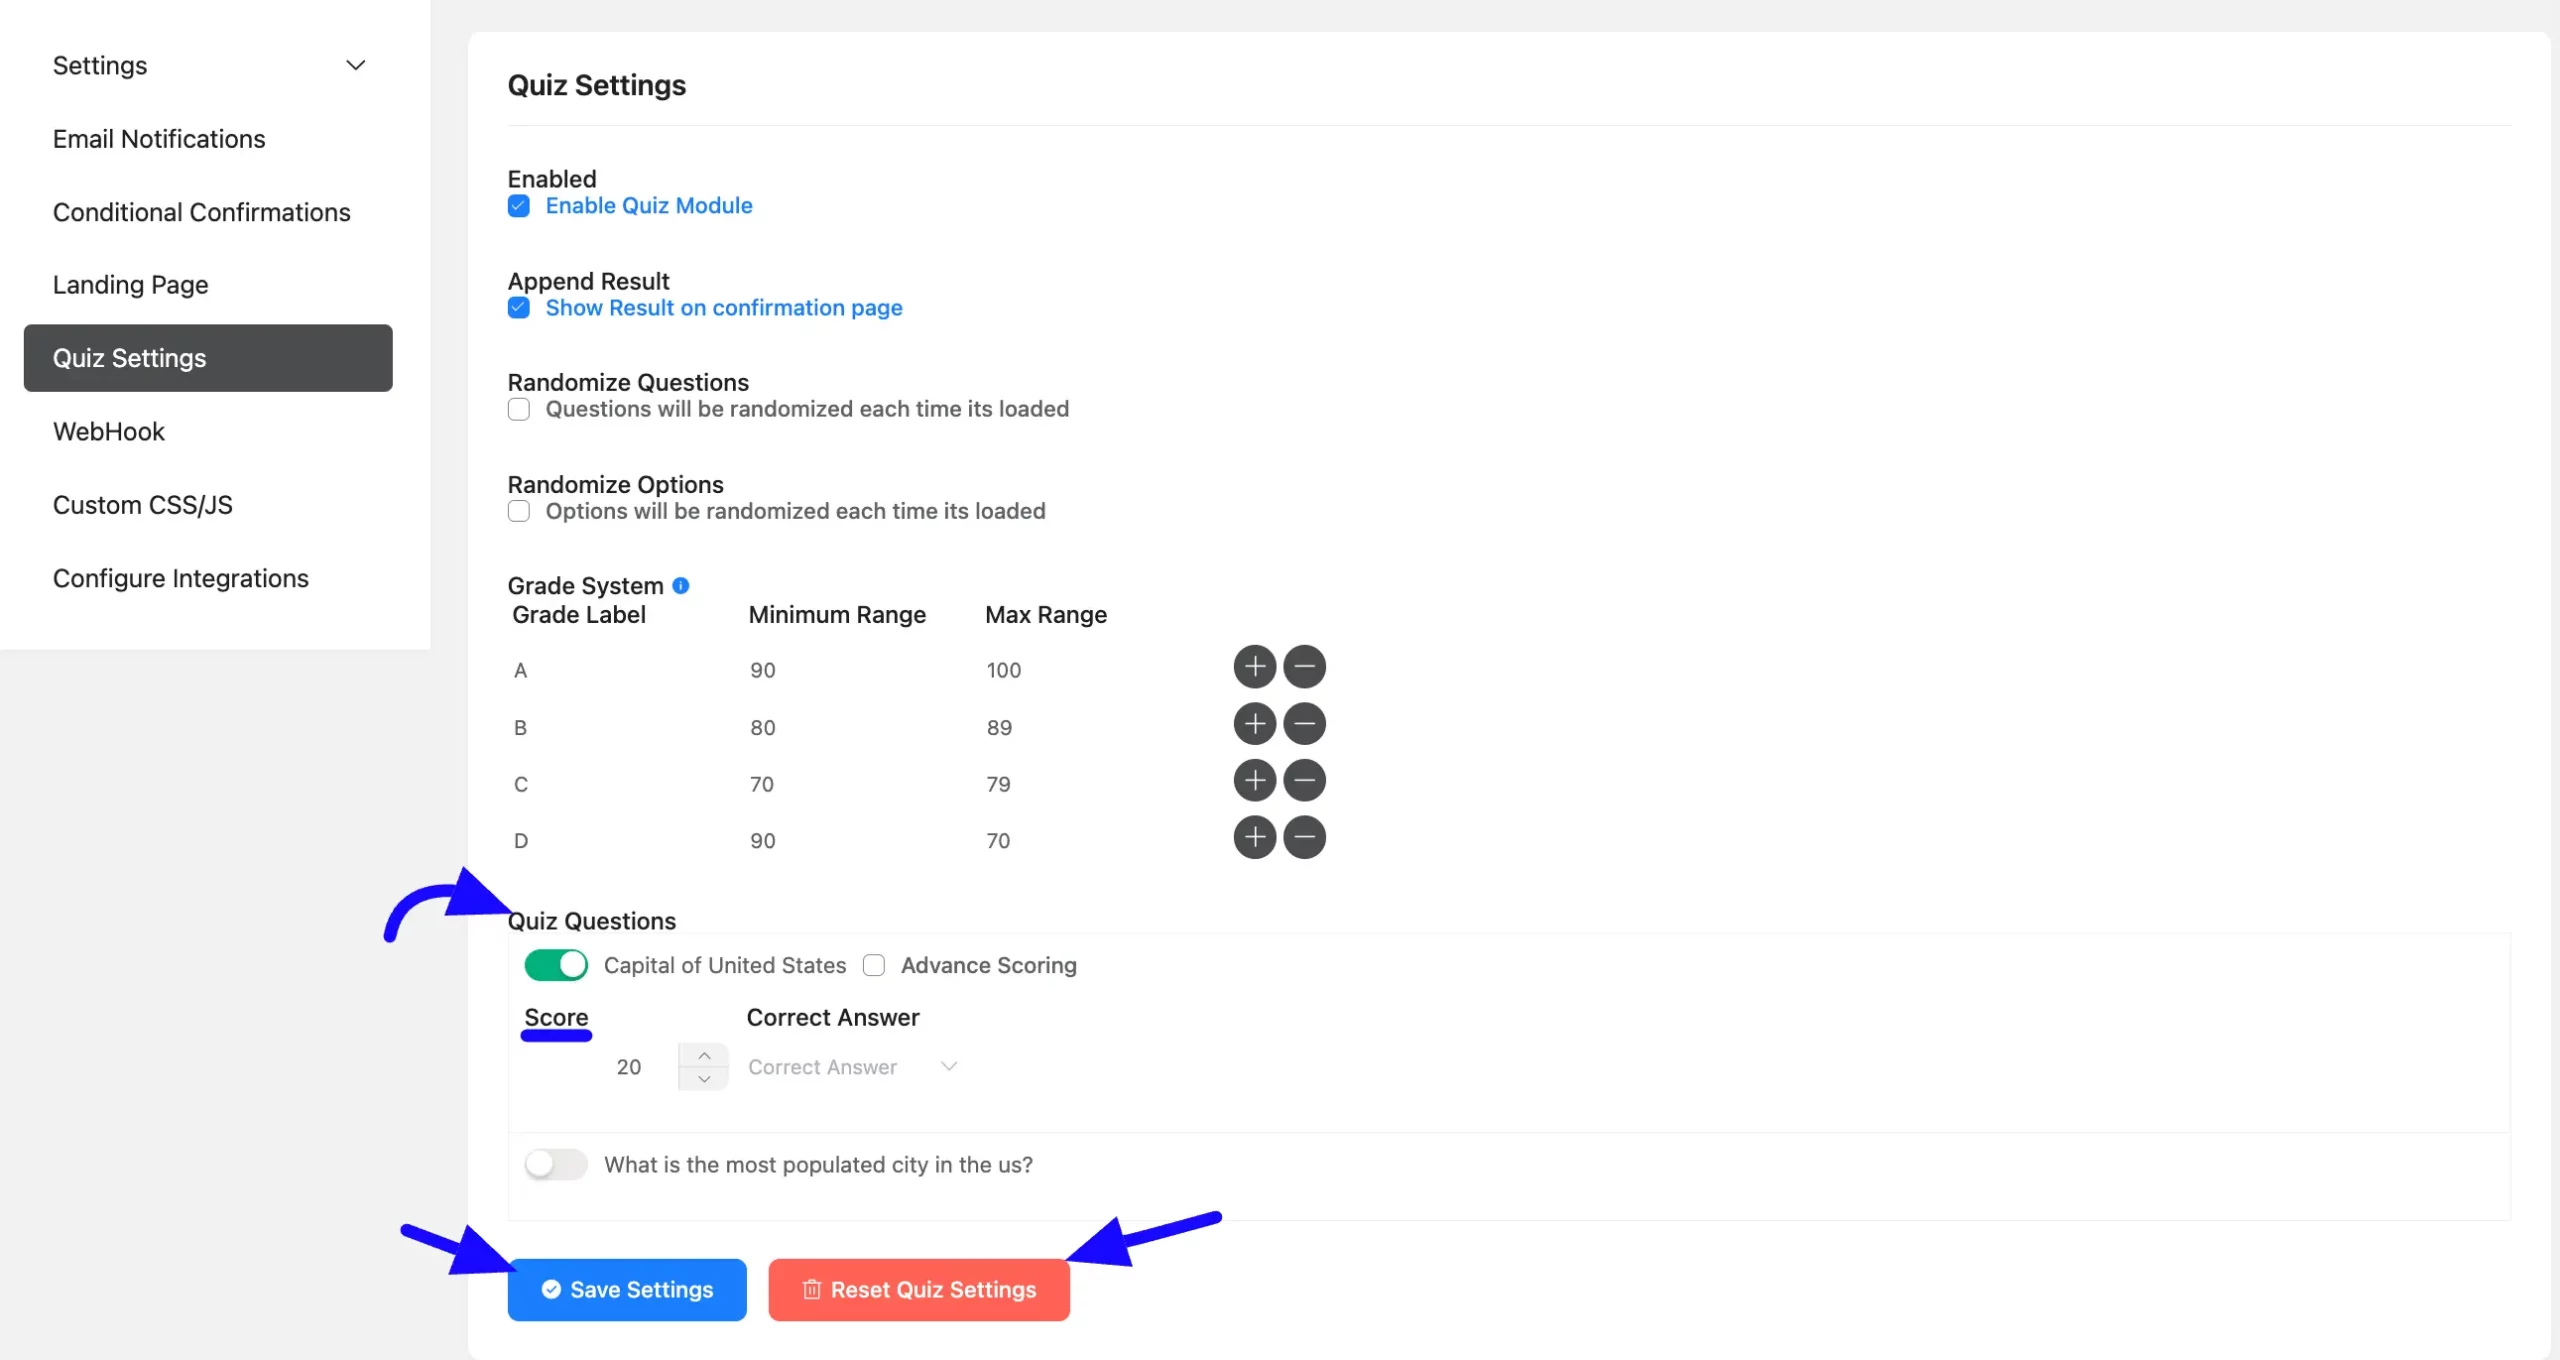
Task: Click Reset Quiz Settings button
Action: click(918, 1290)
